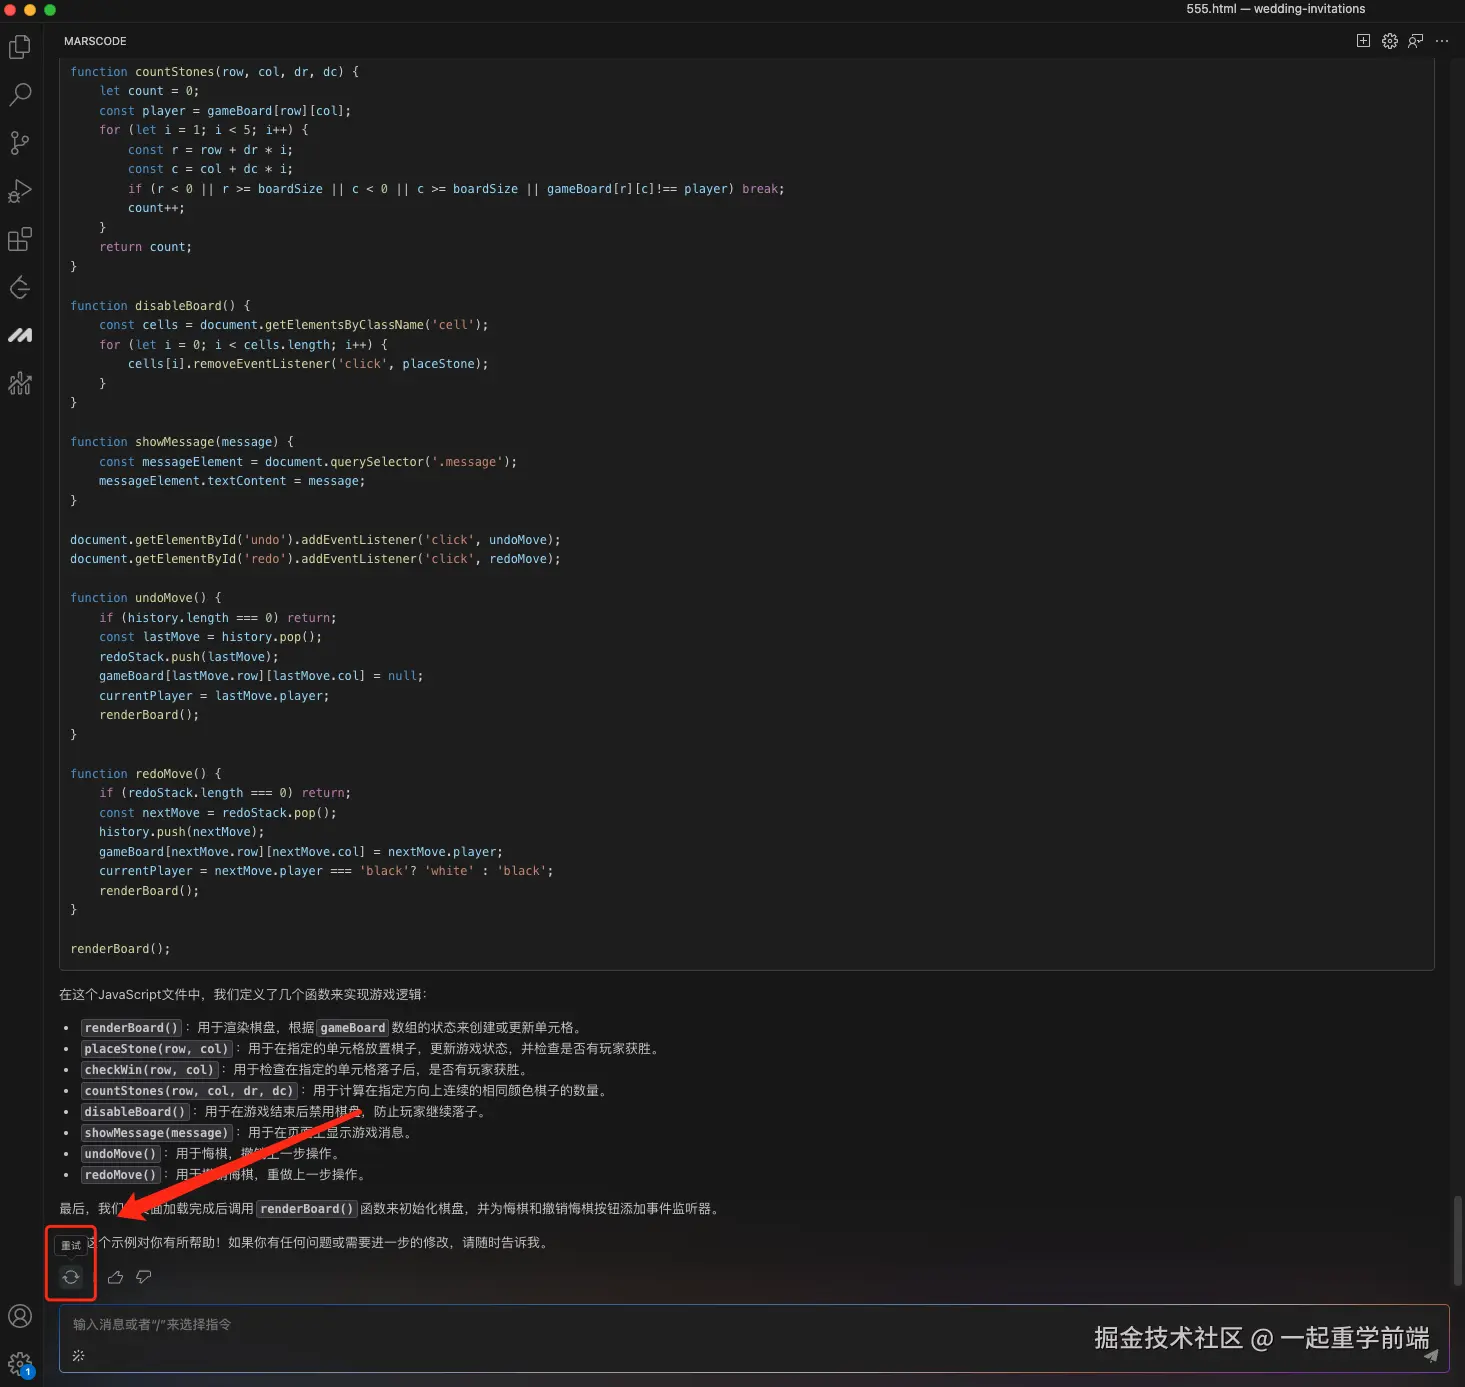Click the MARSCODE panel title
This screenshot has width=1465, height=1387.
tap(95, 41)
